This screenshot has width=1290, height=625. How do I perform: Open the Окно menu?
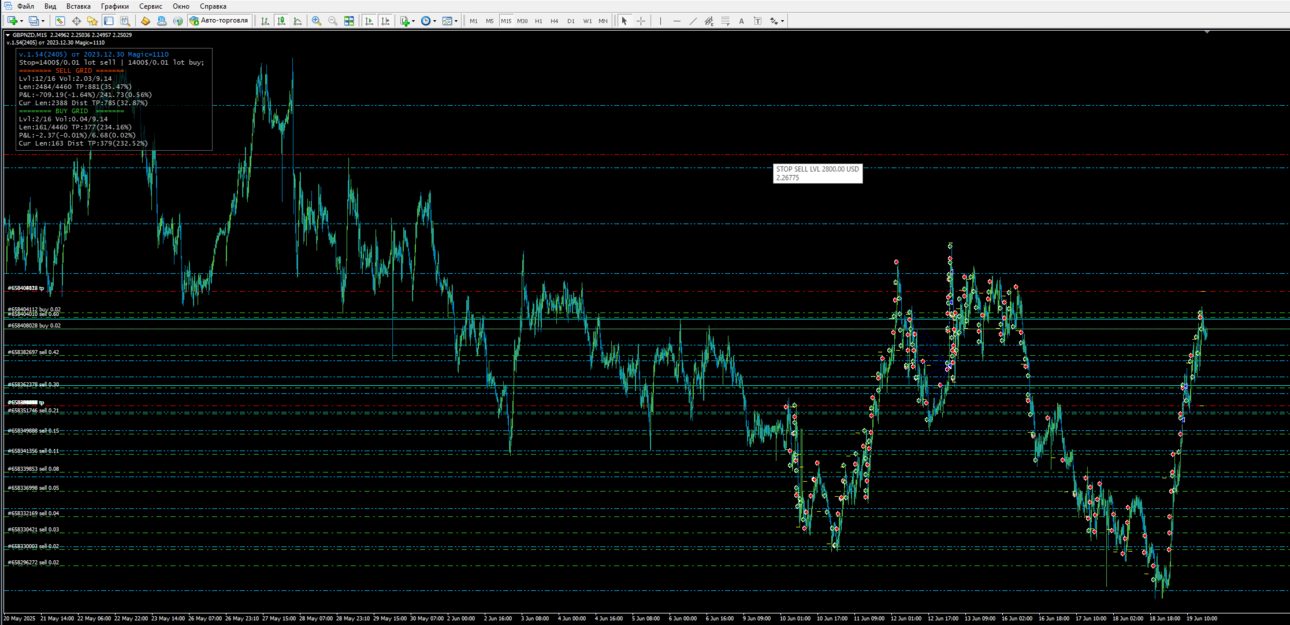pyautogui.click(x=181, y=6)
